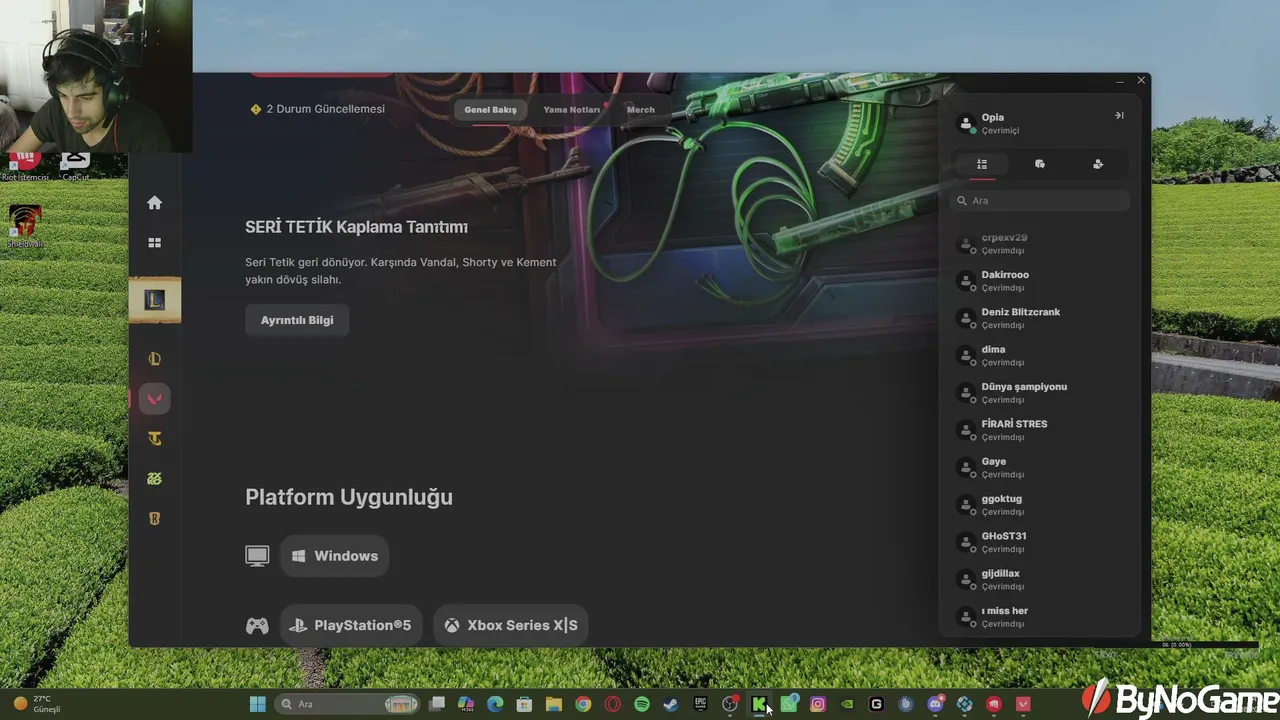The width and height of the screenshot is (1280, 720).
Task: Open the add friend tab
Action: [x=1098, y=164]
